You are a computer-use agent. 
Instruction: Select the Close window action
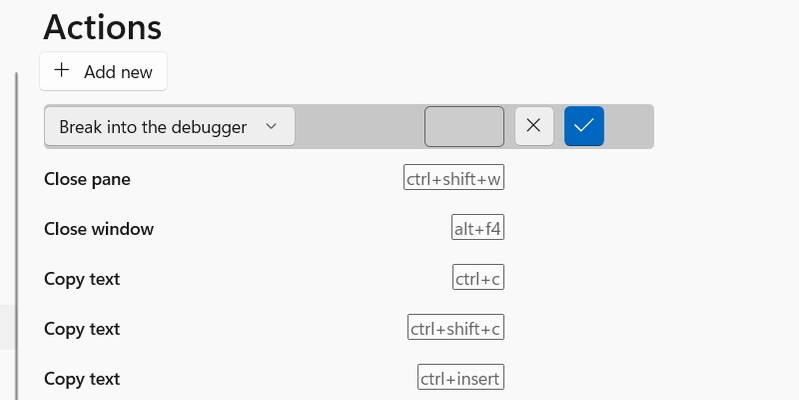click(99, 229)
